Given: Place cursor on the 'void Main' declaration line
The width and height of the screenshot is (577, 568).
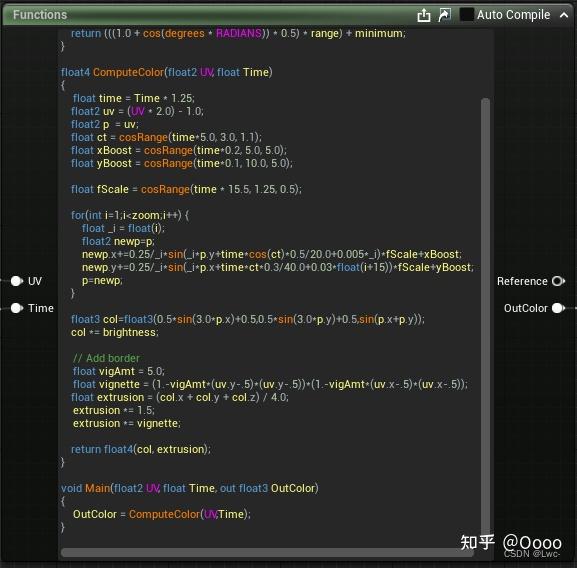Looking at the screenshot, I should click(x=190, y=488).
